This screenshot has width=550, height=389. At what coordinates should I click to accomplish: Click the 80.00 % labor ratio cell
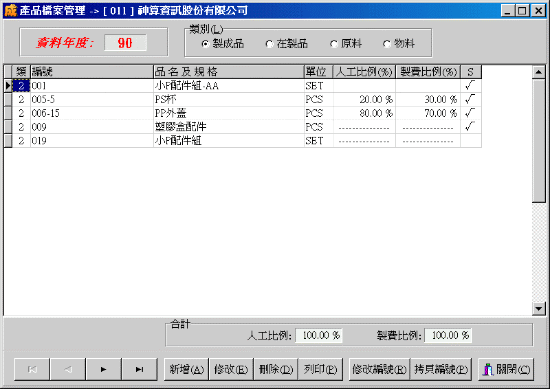click(364, 113)
